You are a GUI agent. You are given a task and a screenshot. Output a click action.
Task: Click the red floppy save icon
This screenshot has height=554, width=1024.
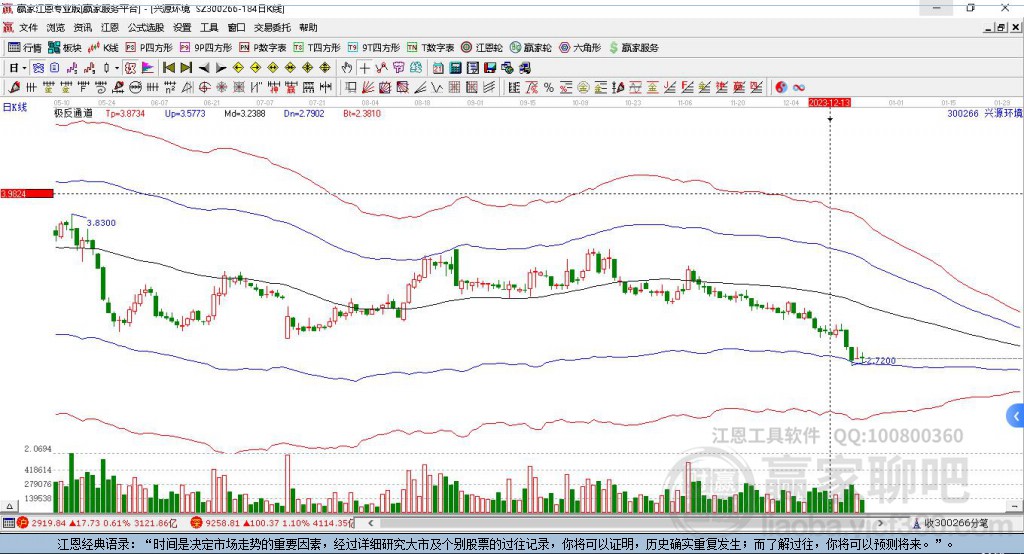click(x=490, y=68)
